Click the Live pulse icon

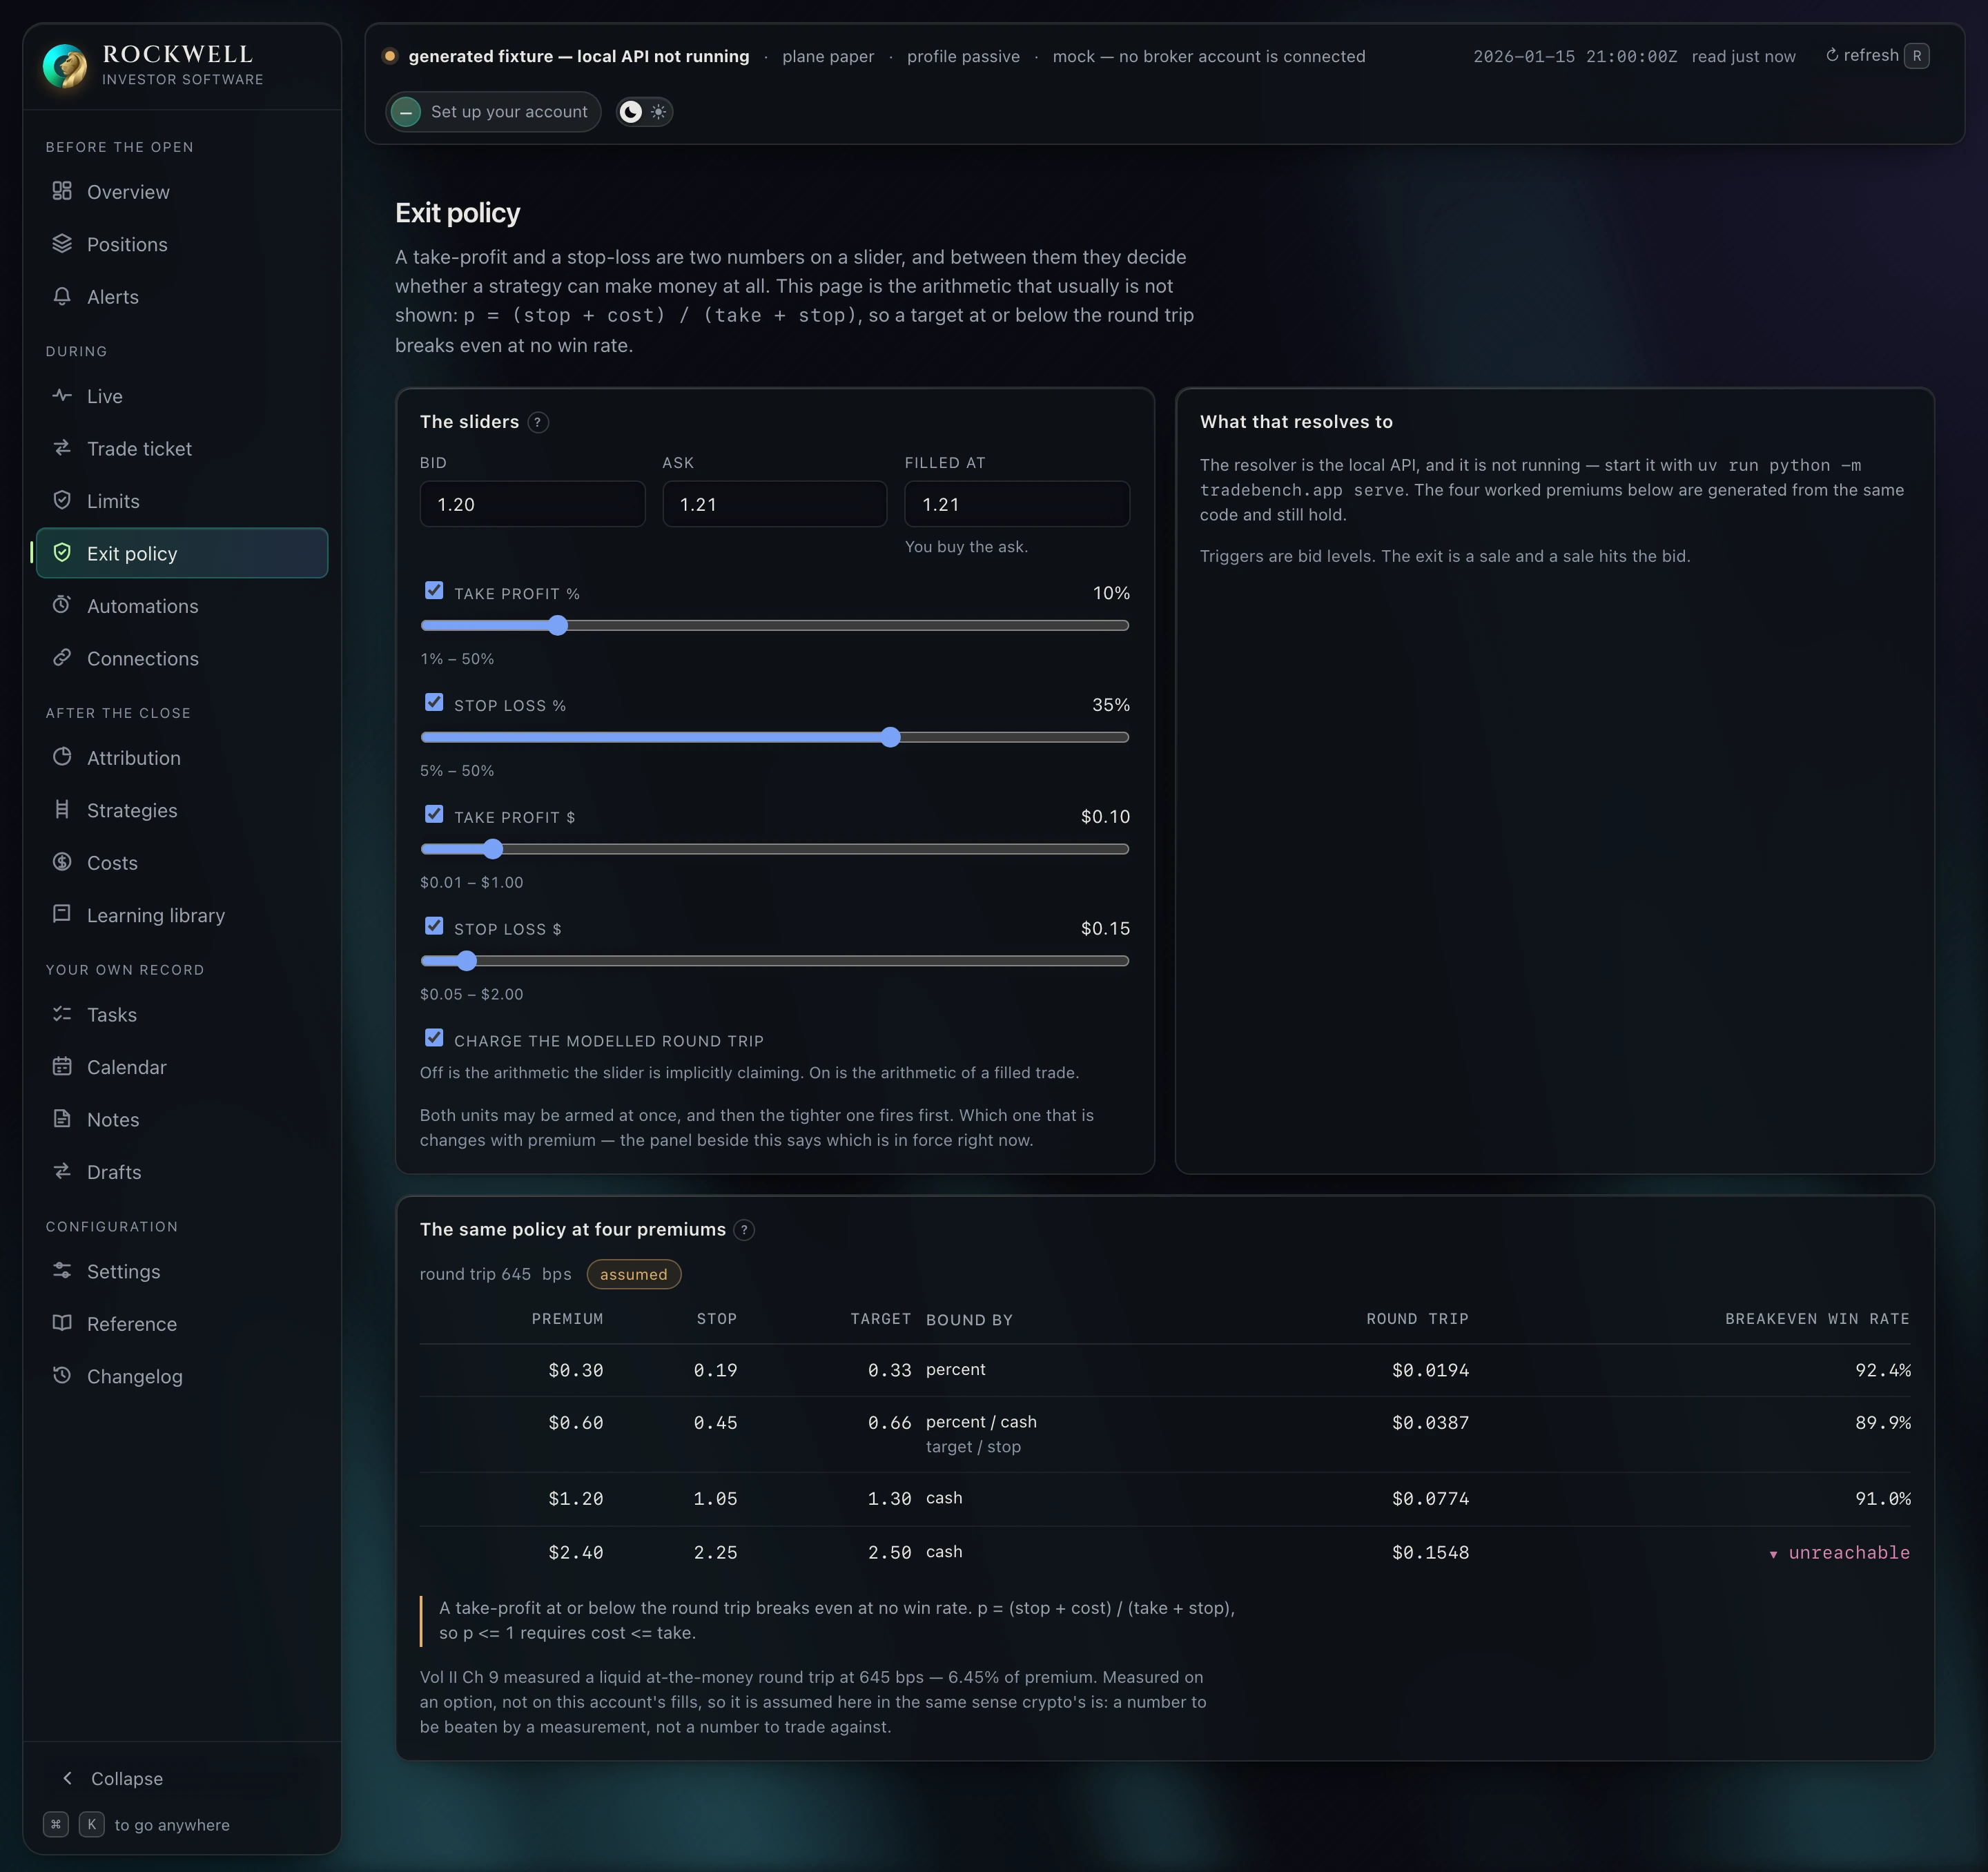pyautogui.click(x=62, y=395)
